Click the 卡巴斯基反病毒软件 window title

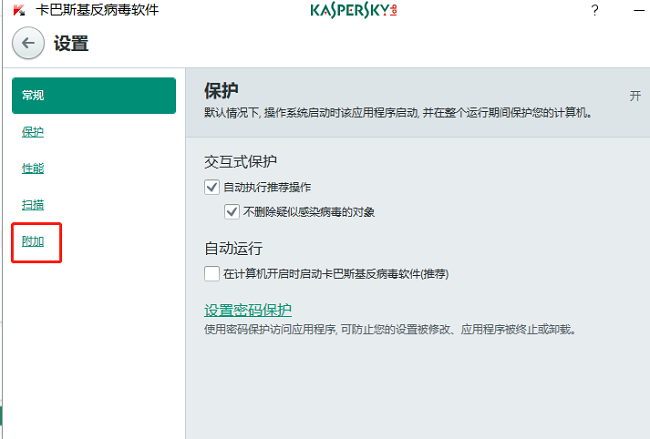[97, 10]
